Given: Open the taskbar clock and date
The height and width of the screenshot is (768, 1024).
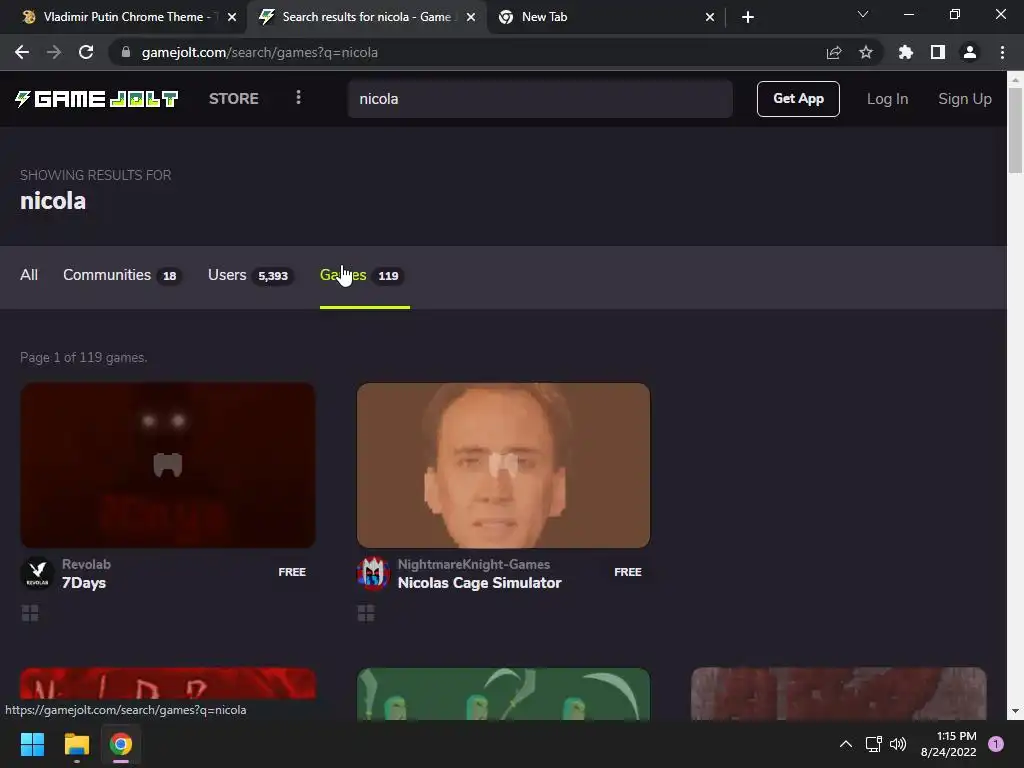Looking at the screenshot, I should click(948, 744).
